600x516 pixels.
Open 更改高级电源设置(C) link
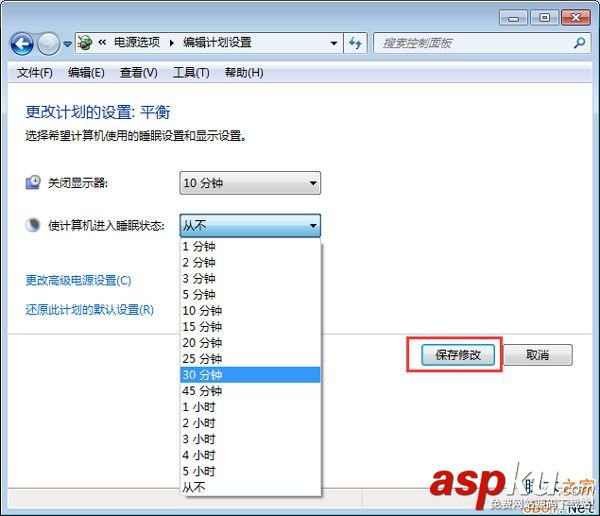pyautogui.click(x=78, y=281)
